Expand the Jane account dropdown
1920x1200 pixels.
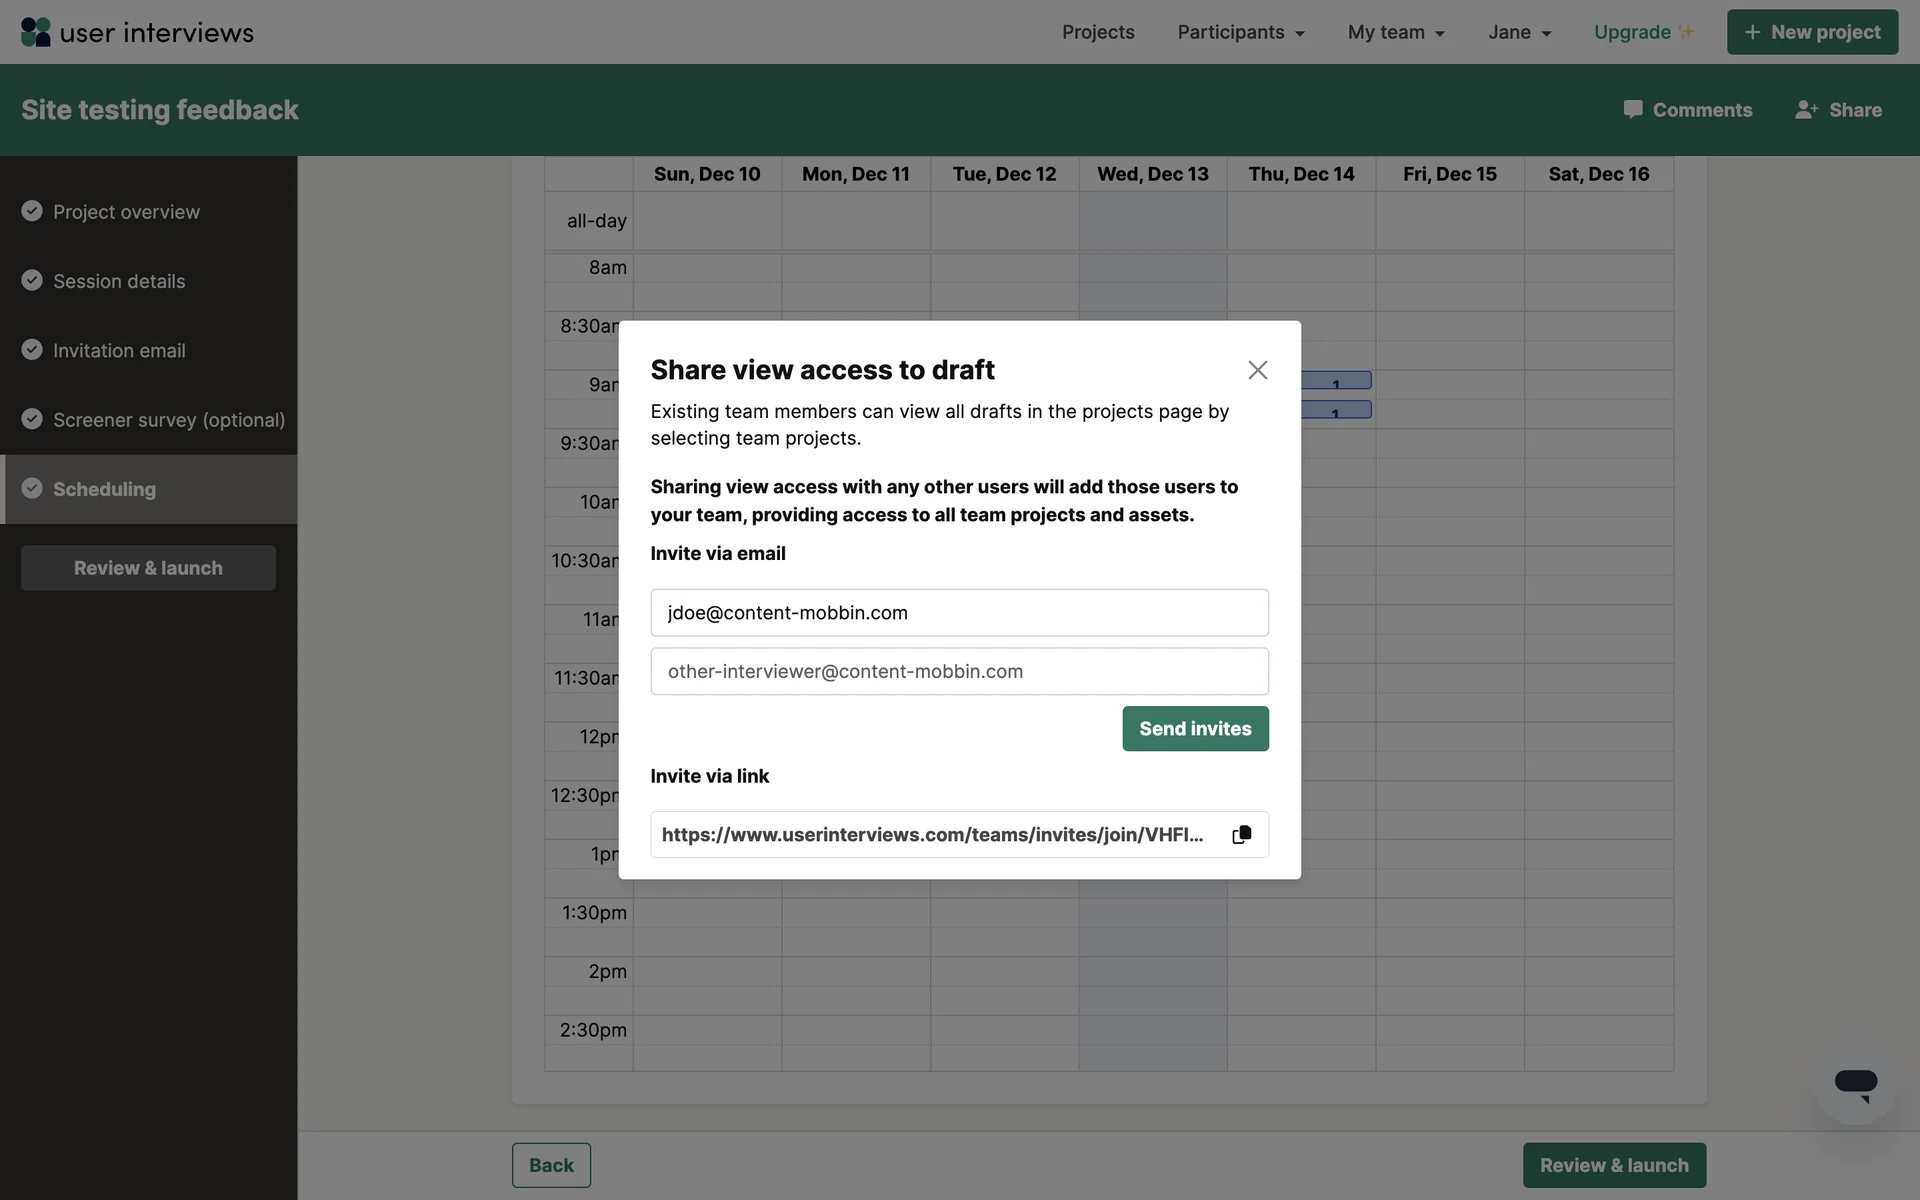[x=1519, y=32]
